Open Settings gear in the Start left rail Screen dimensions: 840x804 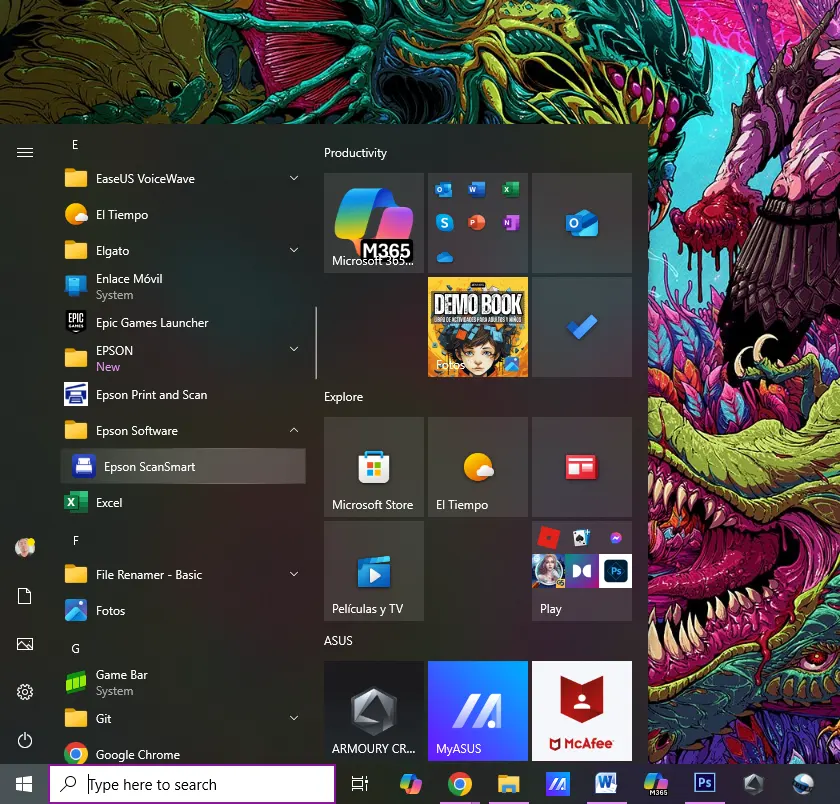pyautogui.click(x=25, y=692)
